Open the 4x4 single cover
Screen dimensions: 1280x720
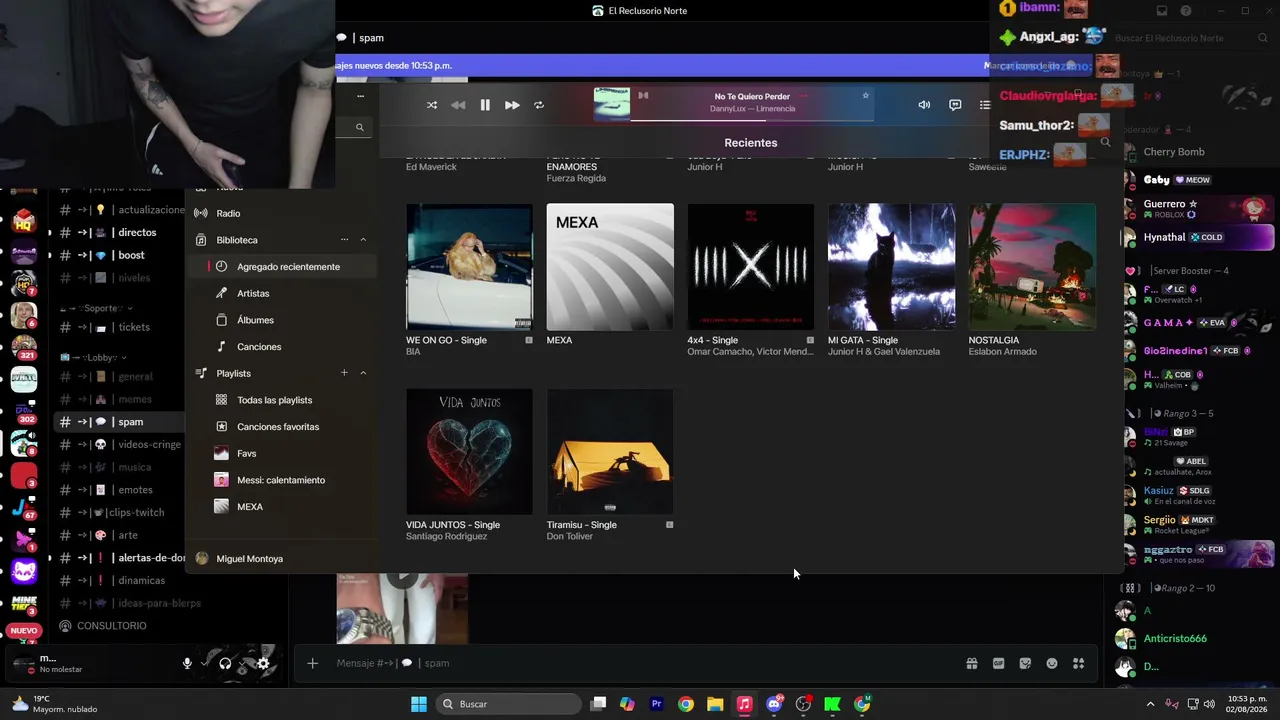750,267
